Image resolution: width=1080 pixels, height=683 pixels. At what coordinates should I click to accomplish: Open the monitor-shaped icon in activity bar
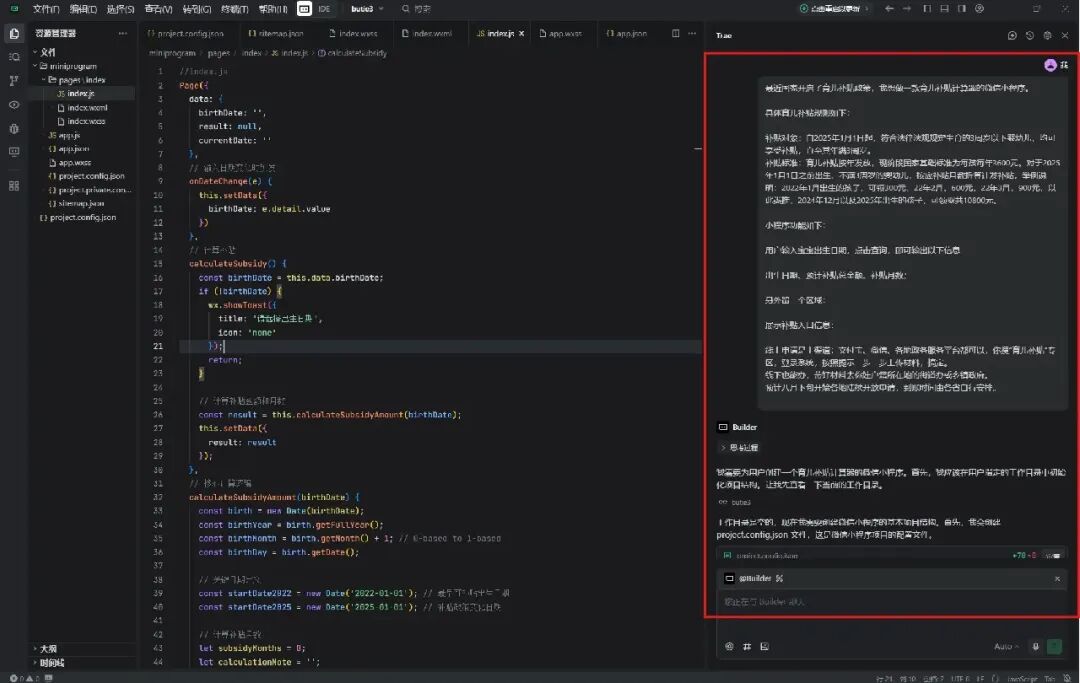coord(14,152)
